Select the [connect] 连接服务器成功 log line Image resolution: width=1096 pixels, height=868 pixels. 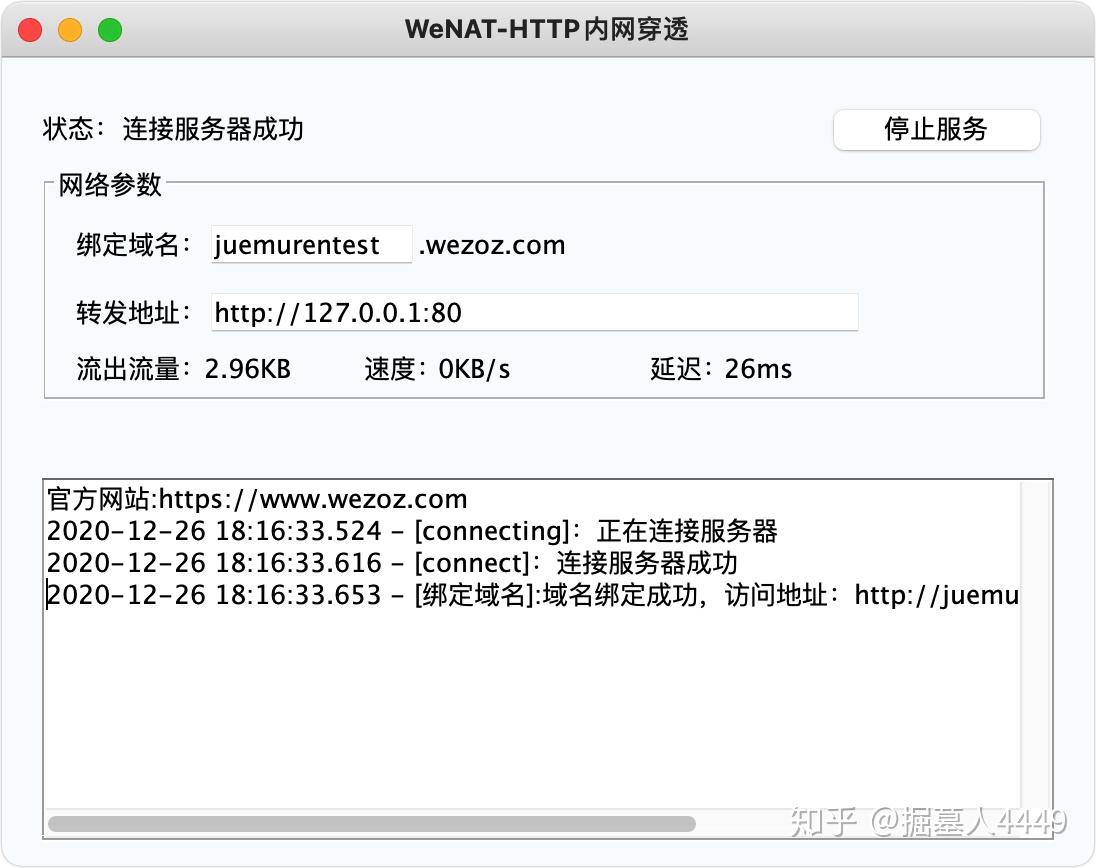coord(391,563)
